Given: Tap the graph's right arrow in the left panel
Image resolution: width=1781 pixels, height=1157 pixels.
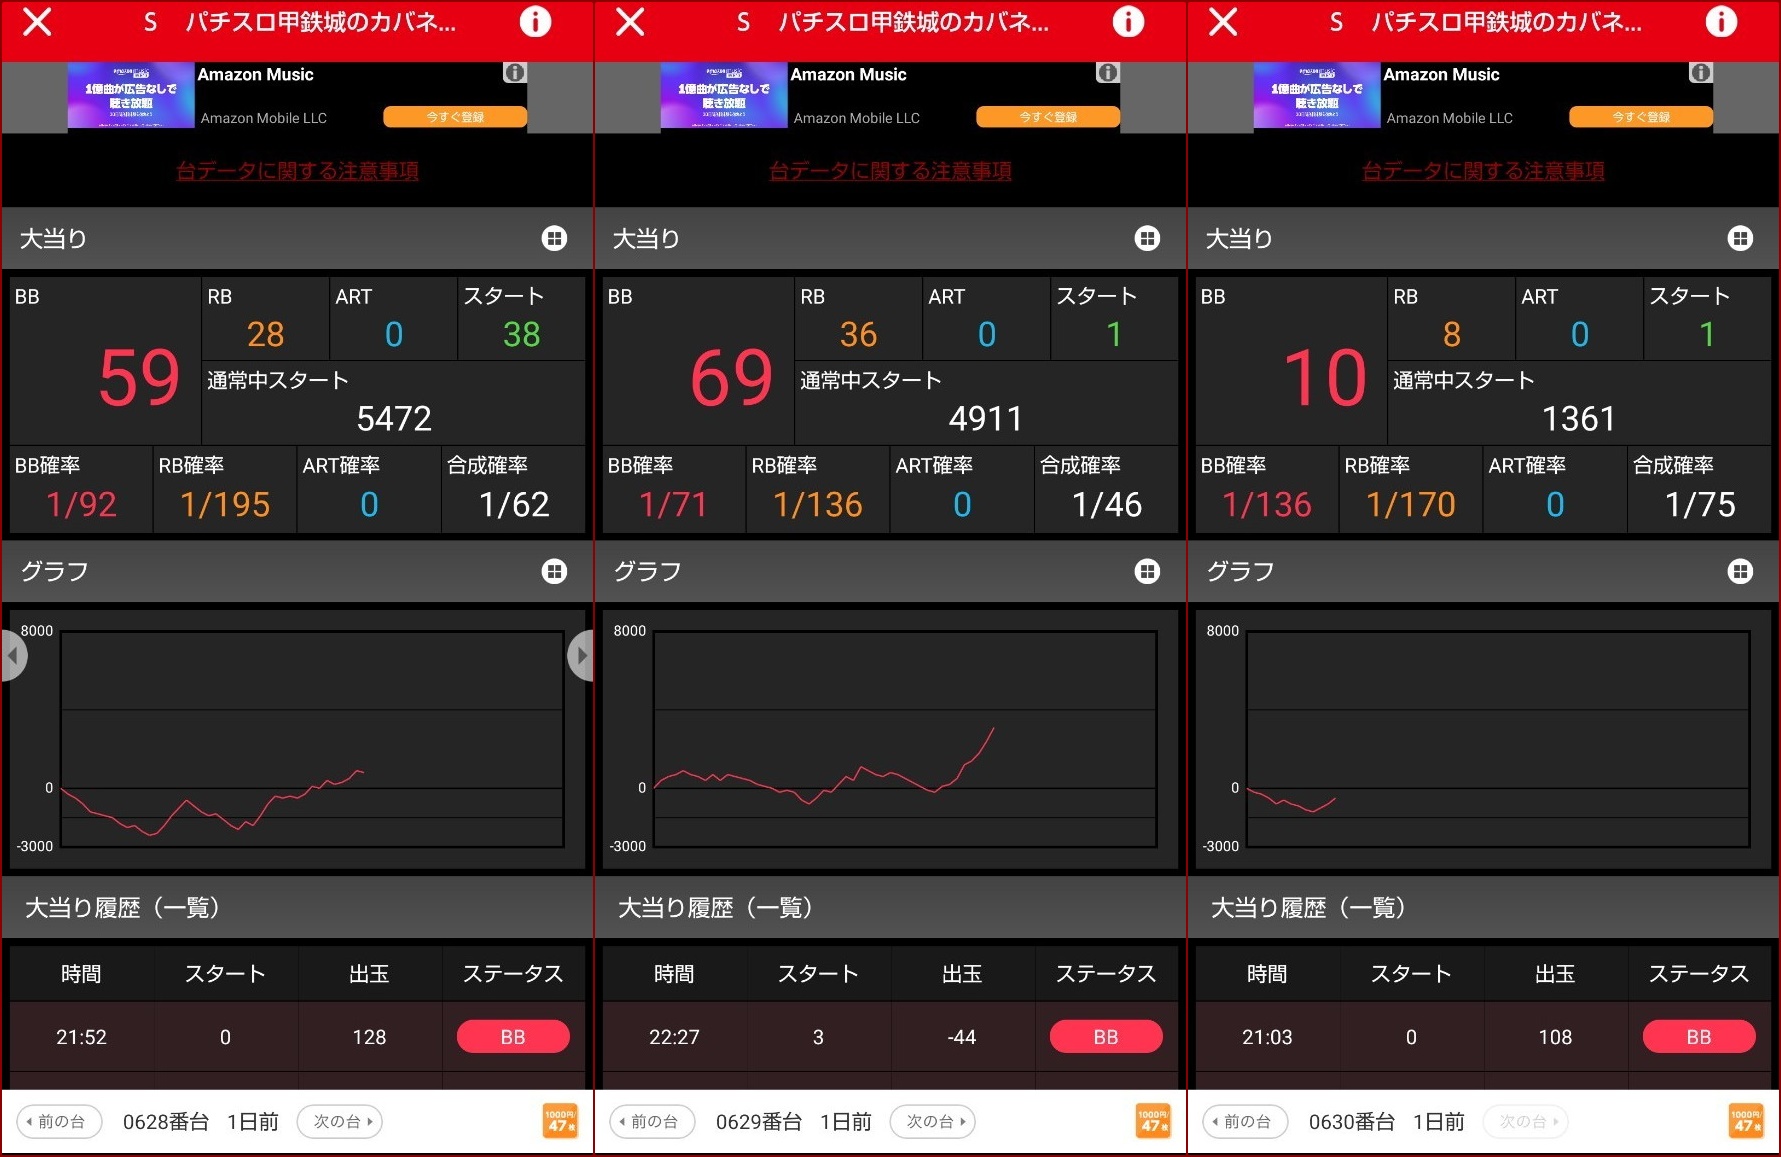Looking at the screenshot, I should (581, 656).
